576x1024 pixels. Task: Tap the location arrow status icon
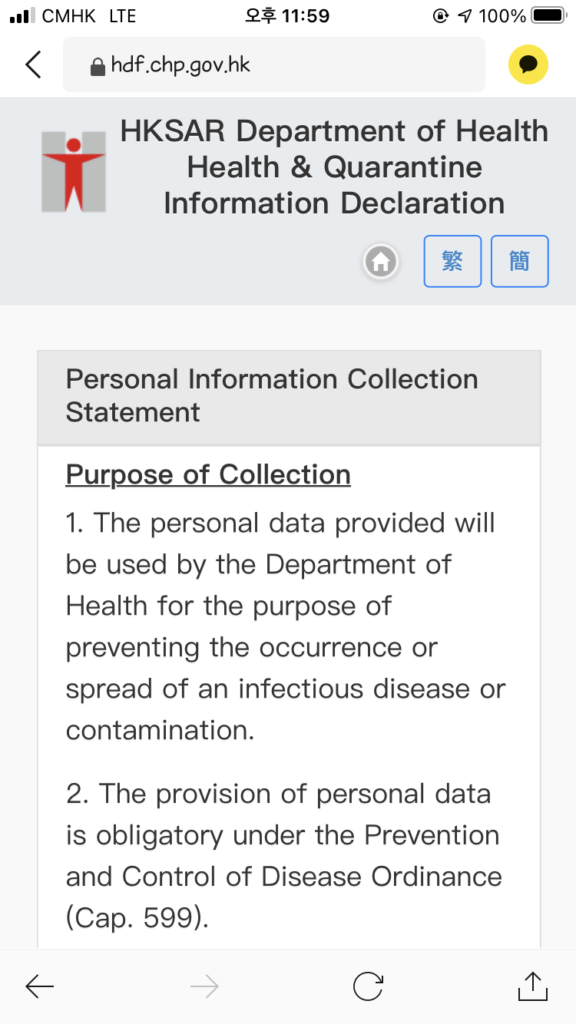(464, 16)
